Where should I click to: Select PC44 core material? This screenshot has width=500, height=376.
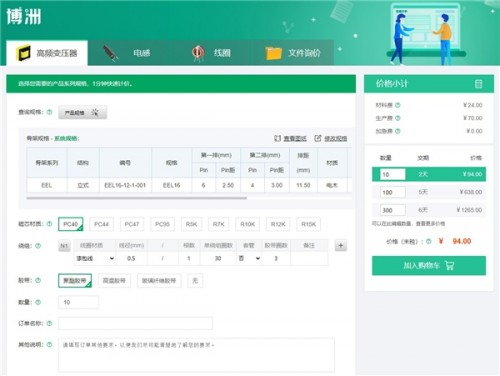click(x=101, y=224)
